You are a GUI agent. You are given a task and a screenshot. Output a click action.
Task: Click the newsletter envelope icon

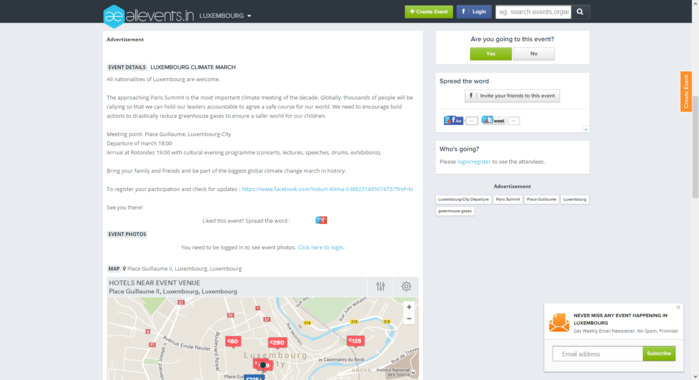[559, 323]
